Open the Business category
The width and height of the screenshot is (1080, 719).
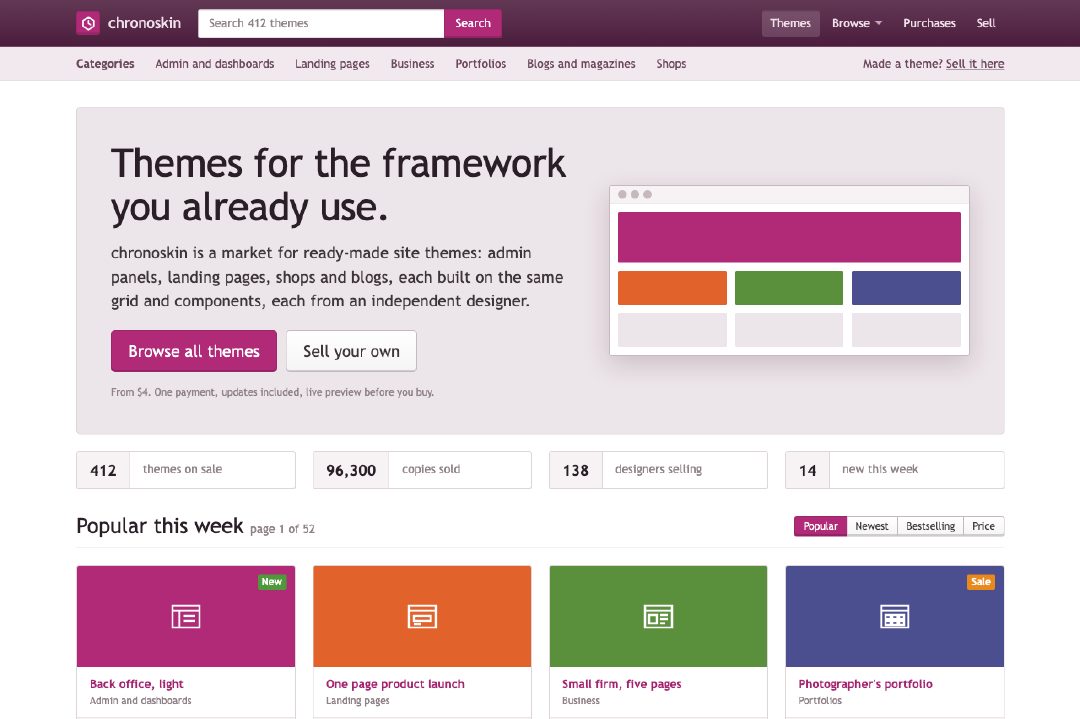413,64
